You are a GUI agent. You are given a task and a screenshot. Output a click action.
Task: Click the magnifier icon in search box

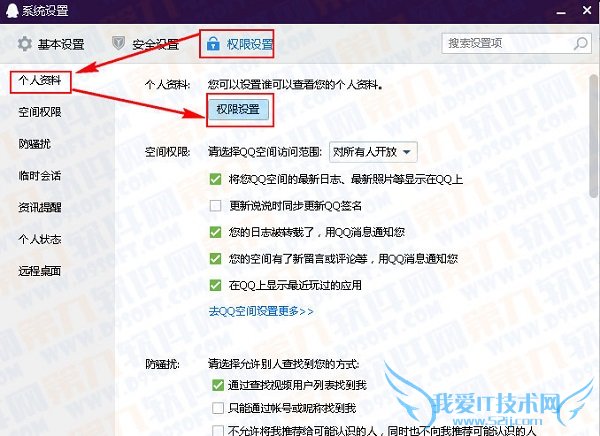coord(580,43)
